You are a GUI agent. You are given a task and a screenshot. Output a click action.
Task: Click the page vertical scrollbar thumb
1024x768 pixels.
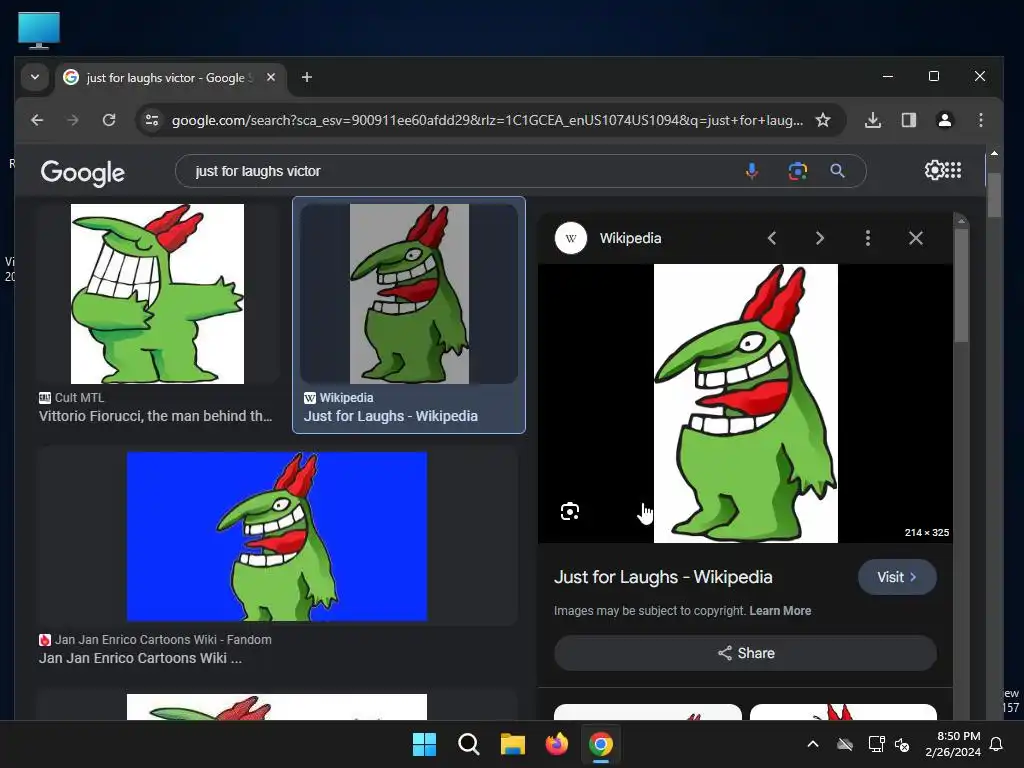click(994, 195)
